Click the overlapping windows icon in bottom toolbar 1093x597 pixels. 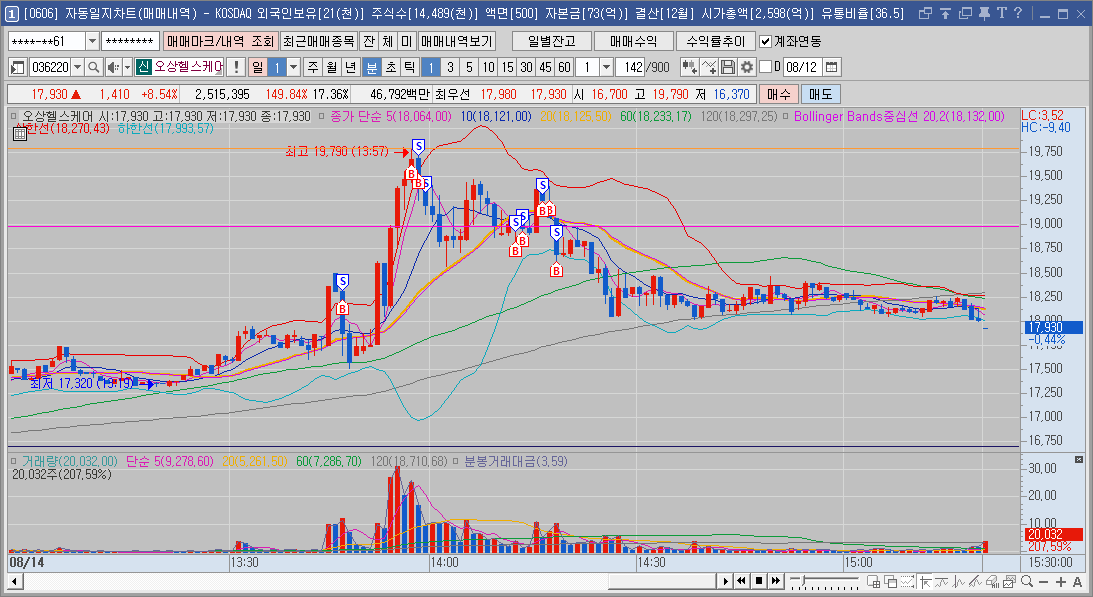click(x=890, y=582)
